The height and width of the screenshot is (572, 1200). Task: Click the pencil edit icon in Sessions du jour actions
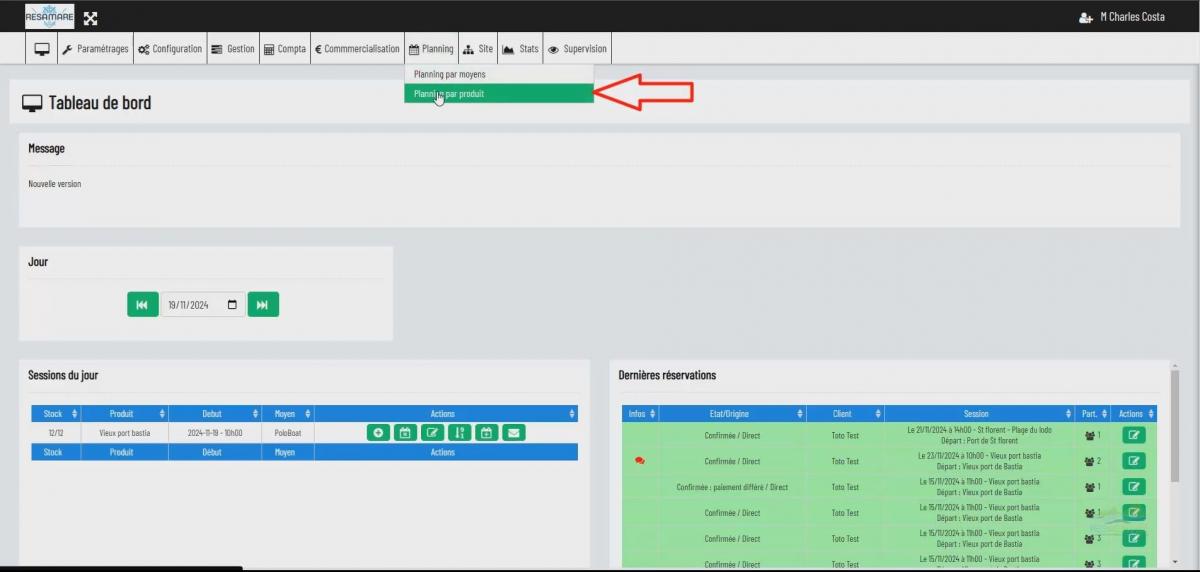pyautogui.click(x=432, y=433)
